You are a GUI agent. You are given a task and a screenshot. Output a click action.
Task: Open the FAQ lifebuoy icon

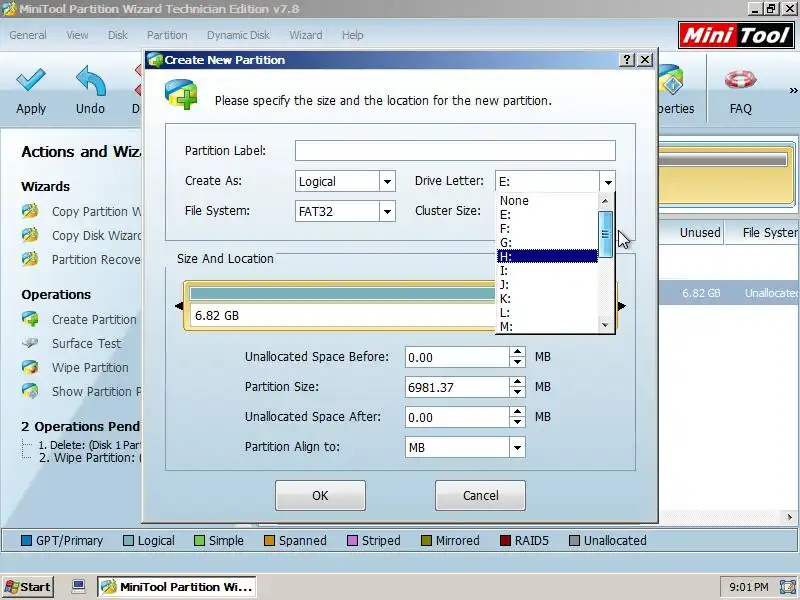[740, 80]
